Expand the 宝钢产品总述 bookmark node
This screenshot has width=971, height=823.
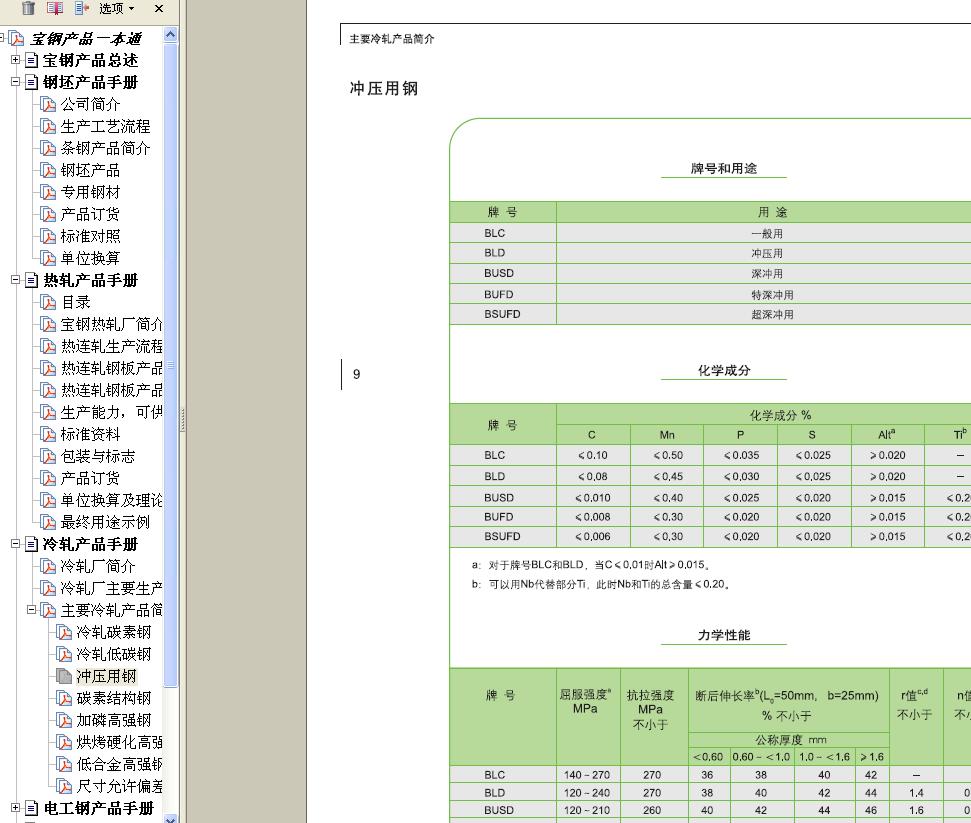point(15,60)
